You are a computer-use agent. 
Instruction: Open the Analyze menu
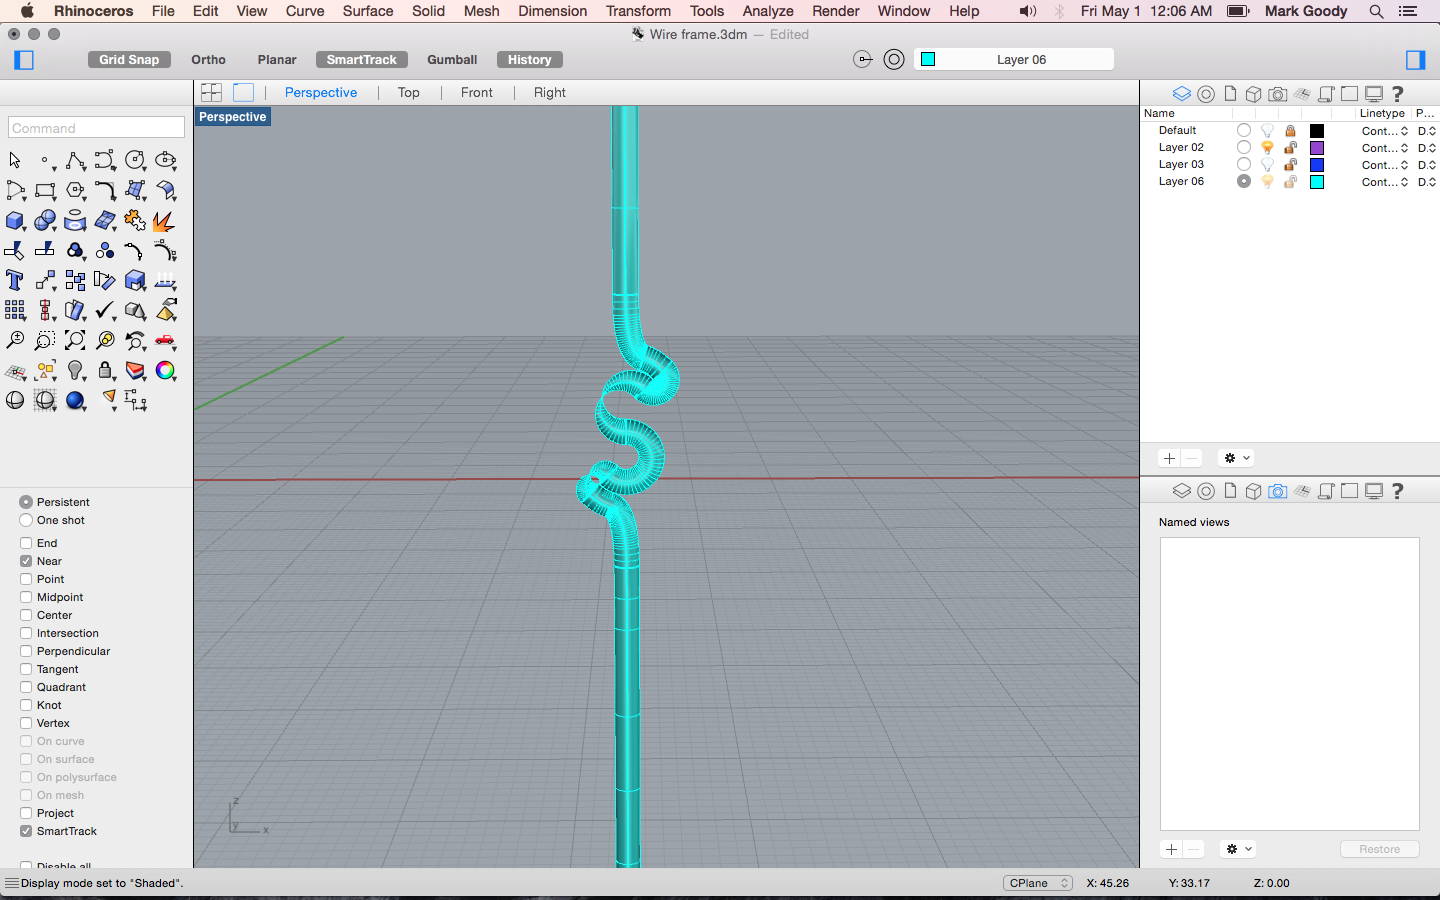pos(768,11)
